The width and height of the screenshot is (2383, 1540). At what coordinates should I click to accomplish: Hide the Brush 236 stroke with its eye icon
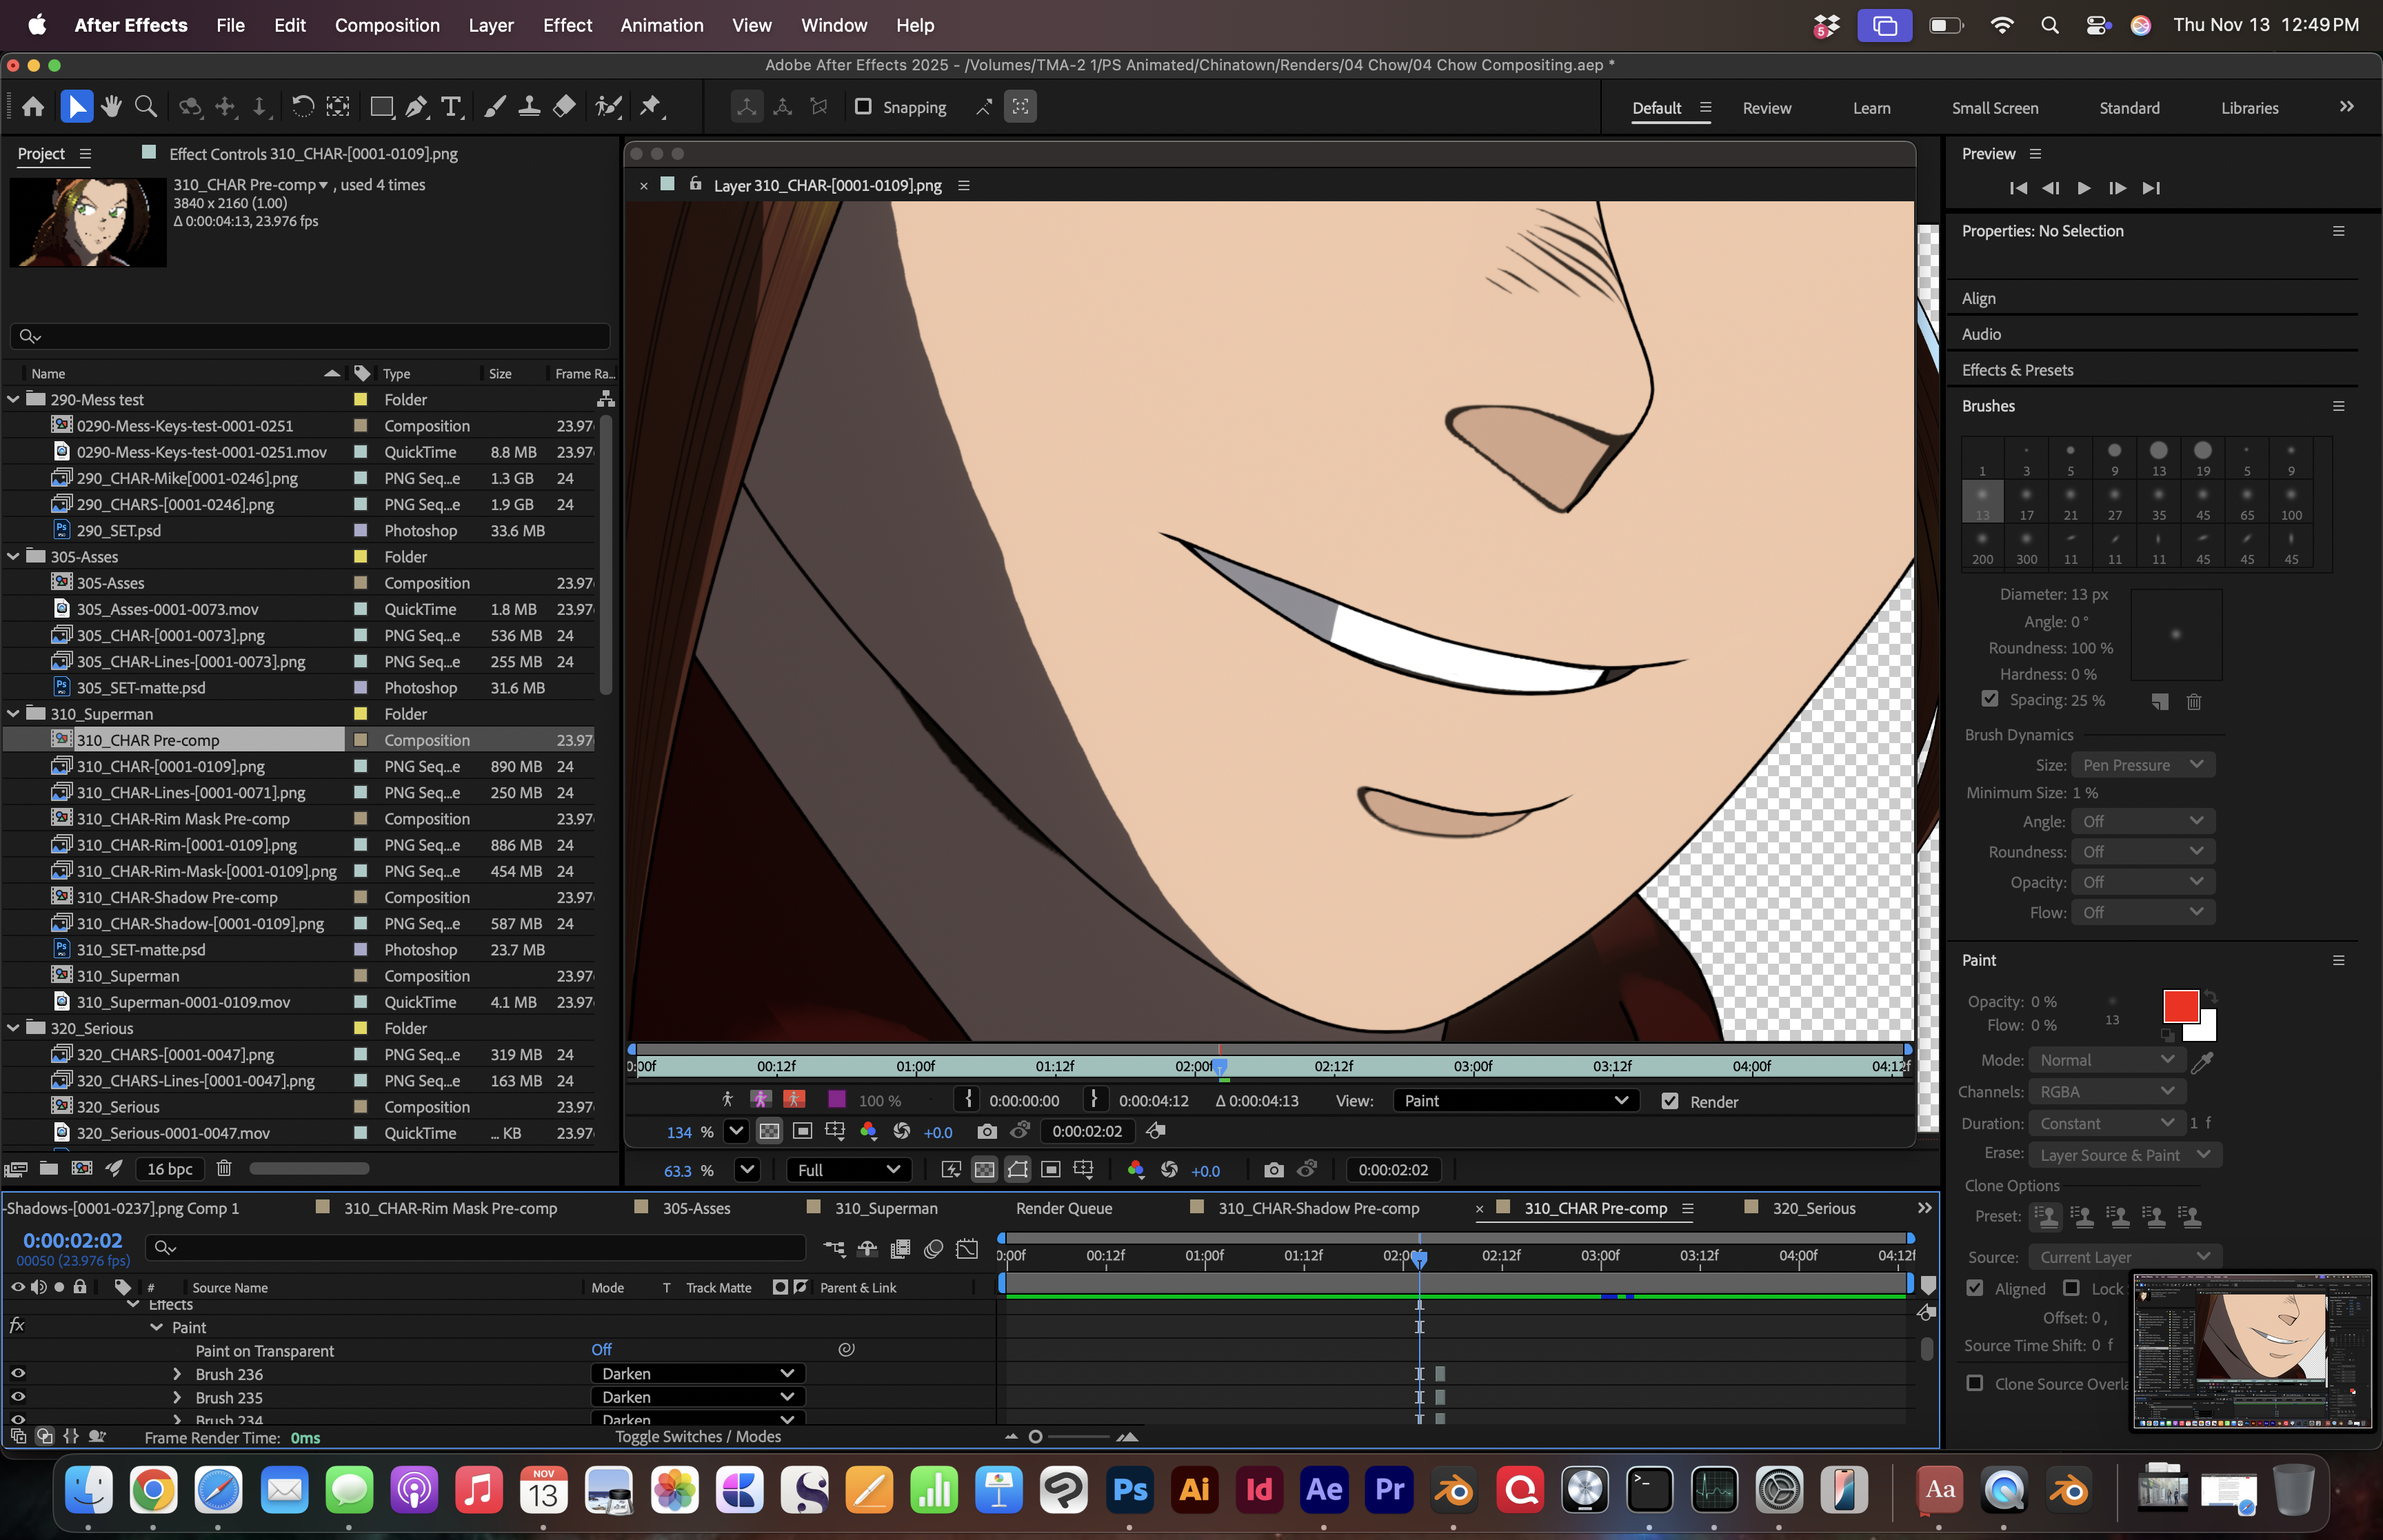coord(18,1374)
